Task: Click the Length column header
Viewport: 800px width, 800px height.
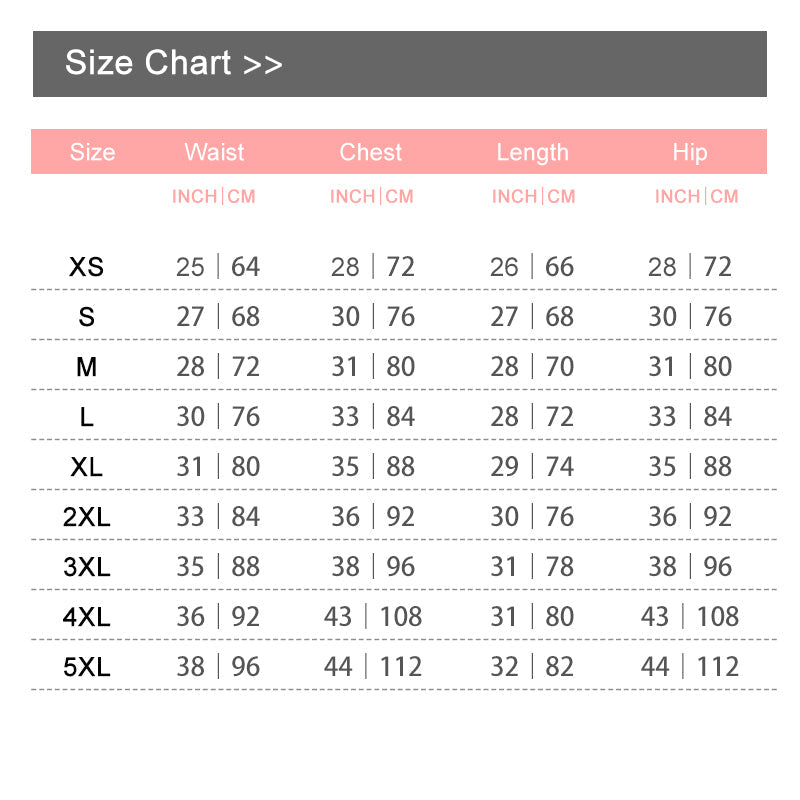Action: 532,152
